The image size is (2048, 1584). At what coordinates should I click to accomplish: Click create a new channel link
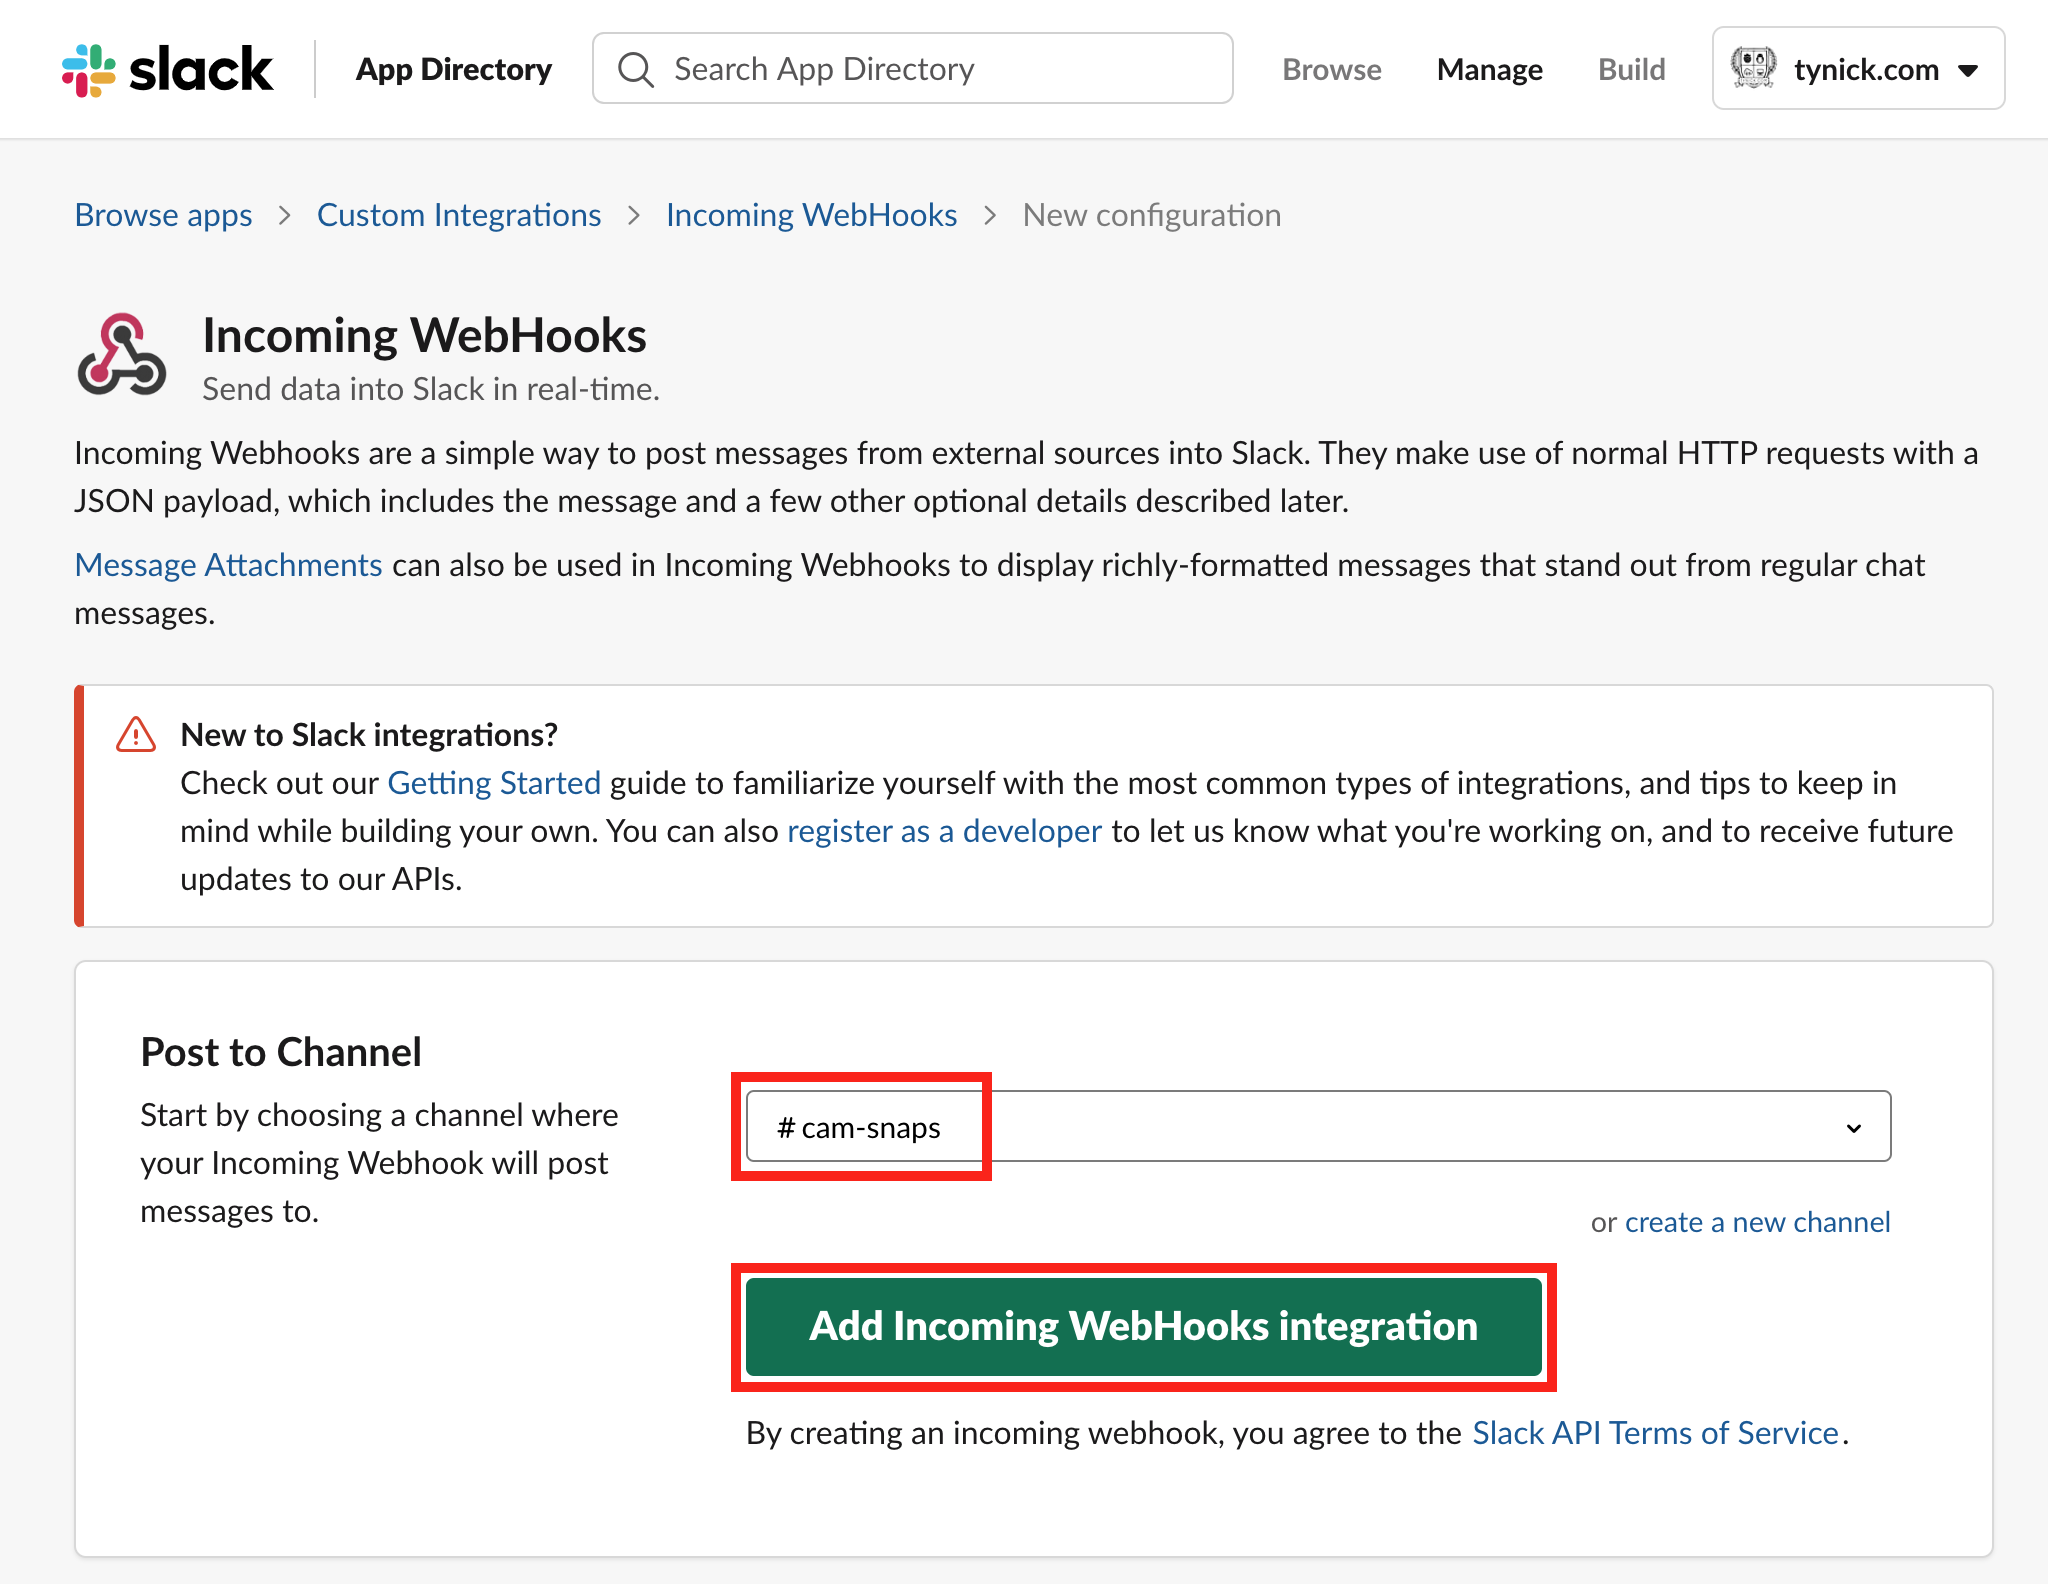1757,1222
